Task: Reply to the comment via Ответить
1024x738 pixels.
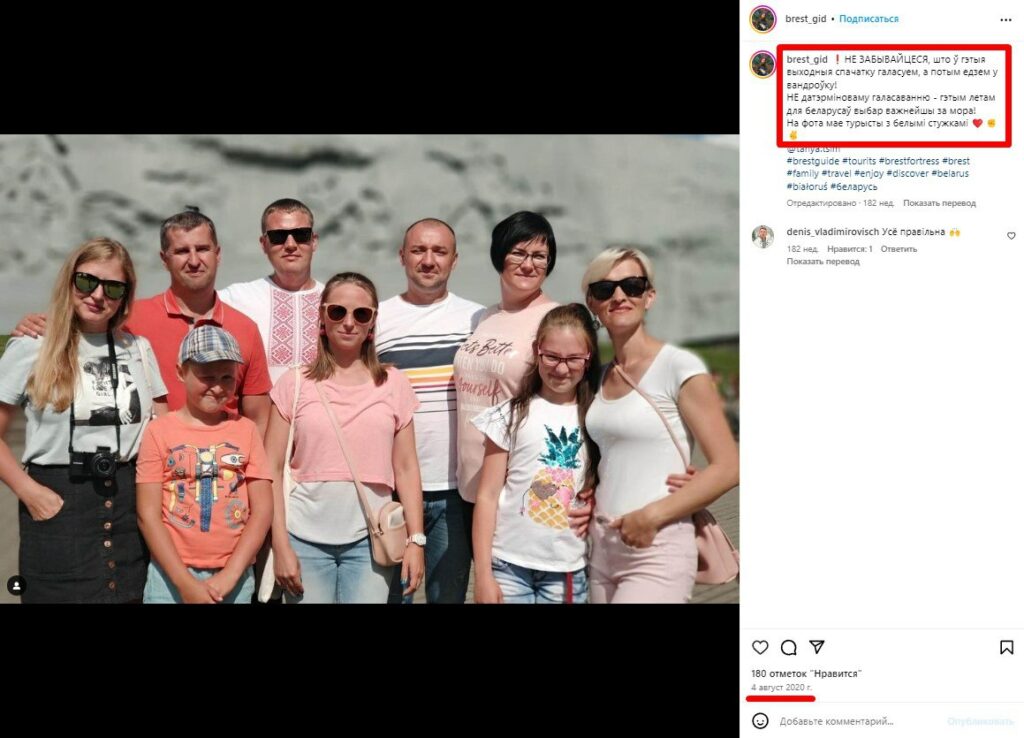Action: (x=899, y=249)
